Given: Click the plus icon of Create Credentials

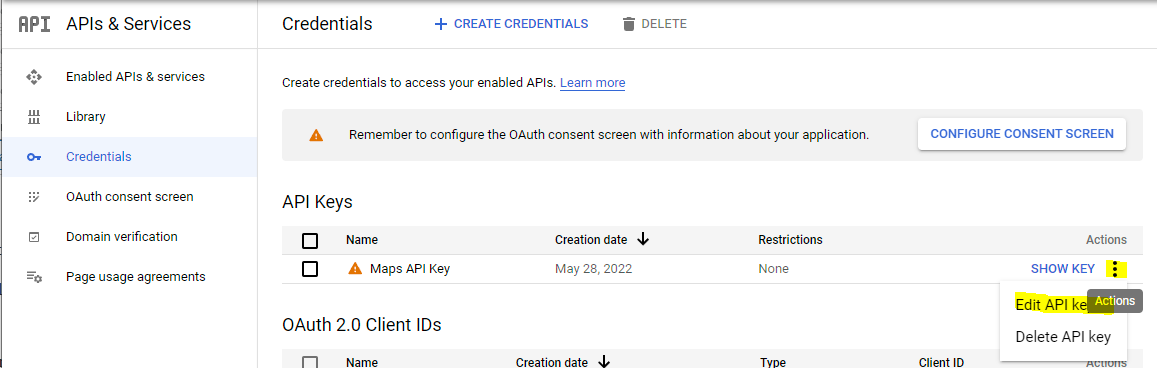Looking at the screenshot, I should pyautogui.click(x=441, y=24).
